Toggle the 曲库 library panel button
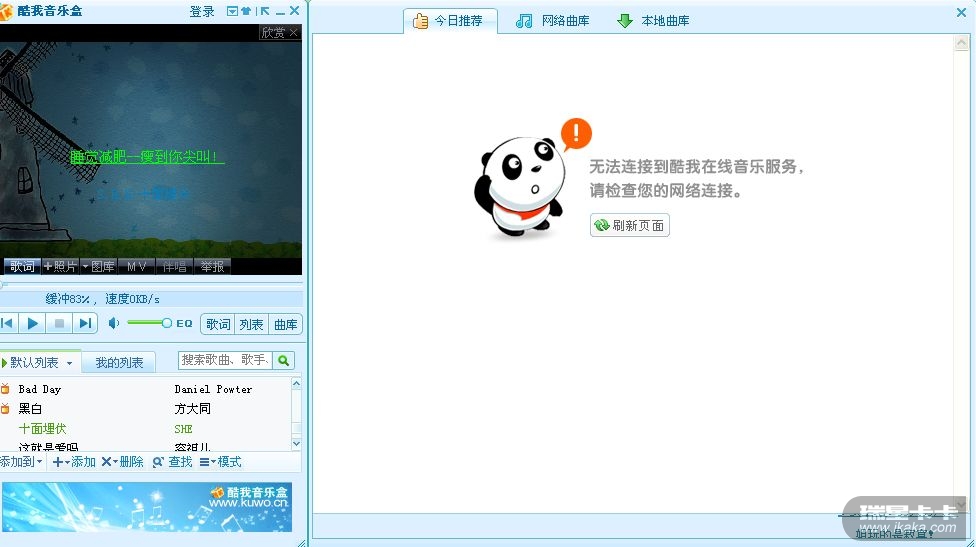 [285, 324]
